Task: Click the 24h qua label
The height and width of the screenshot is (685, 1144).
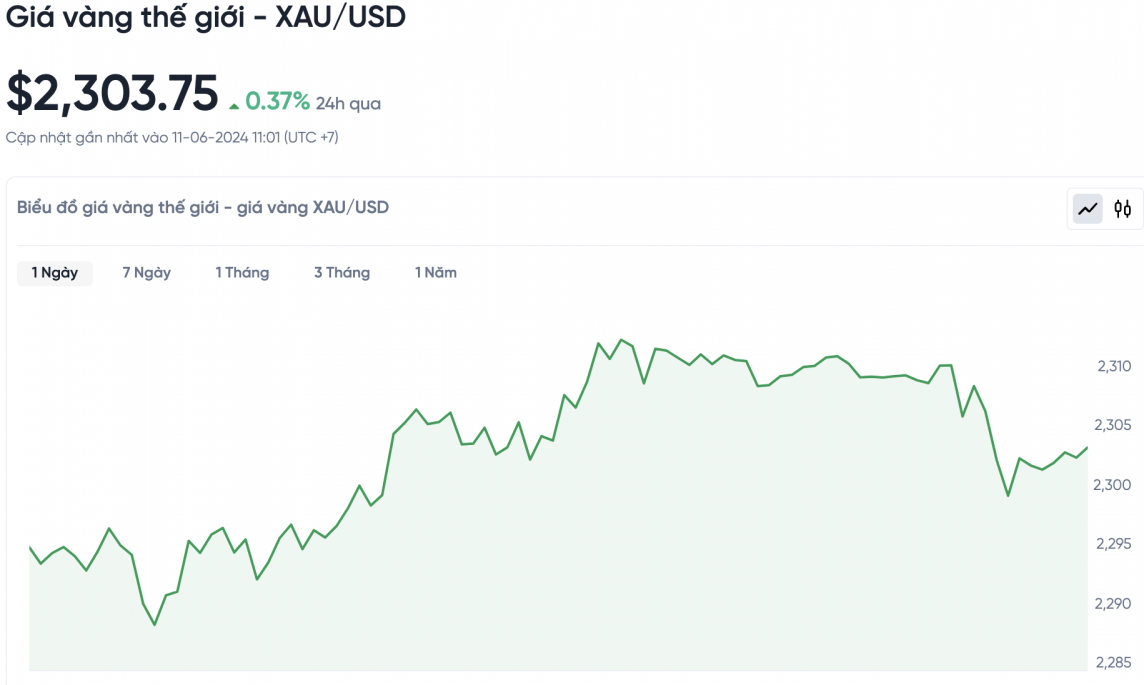Action: (348, 103)
